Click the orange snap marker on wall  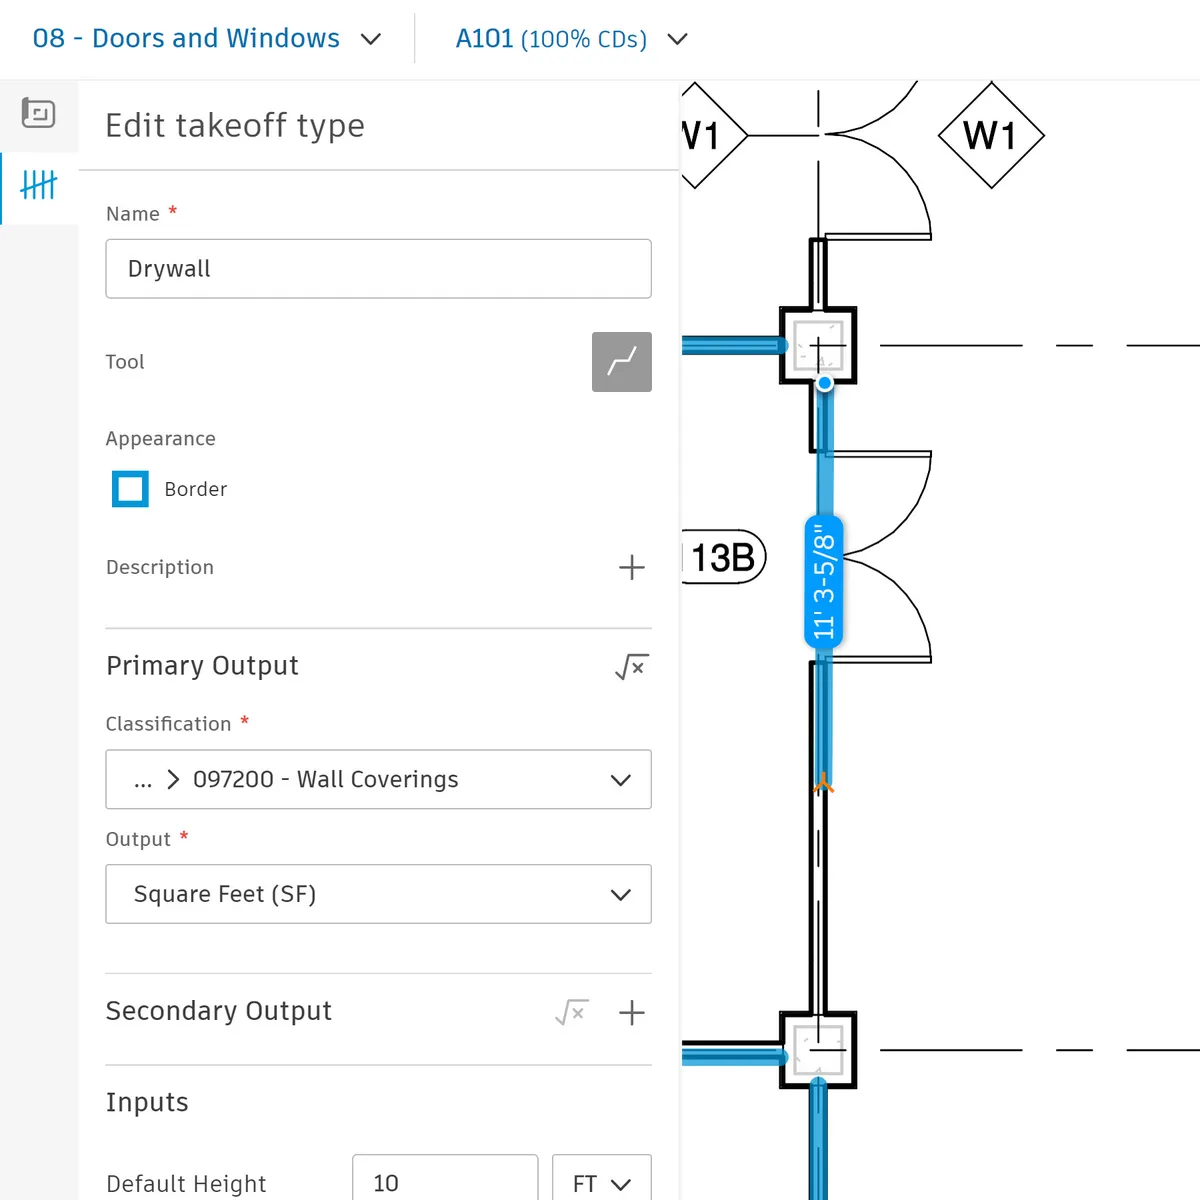823,785
